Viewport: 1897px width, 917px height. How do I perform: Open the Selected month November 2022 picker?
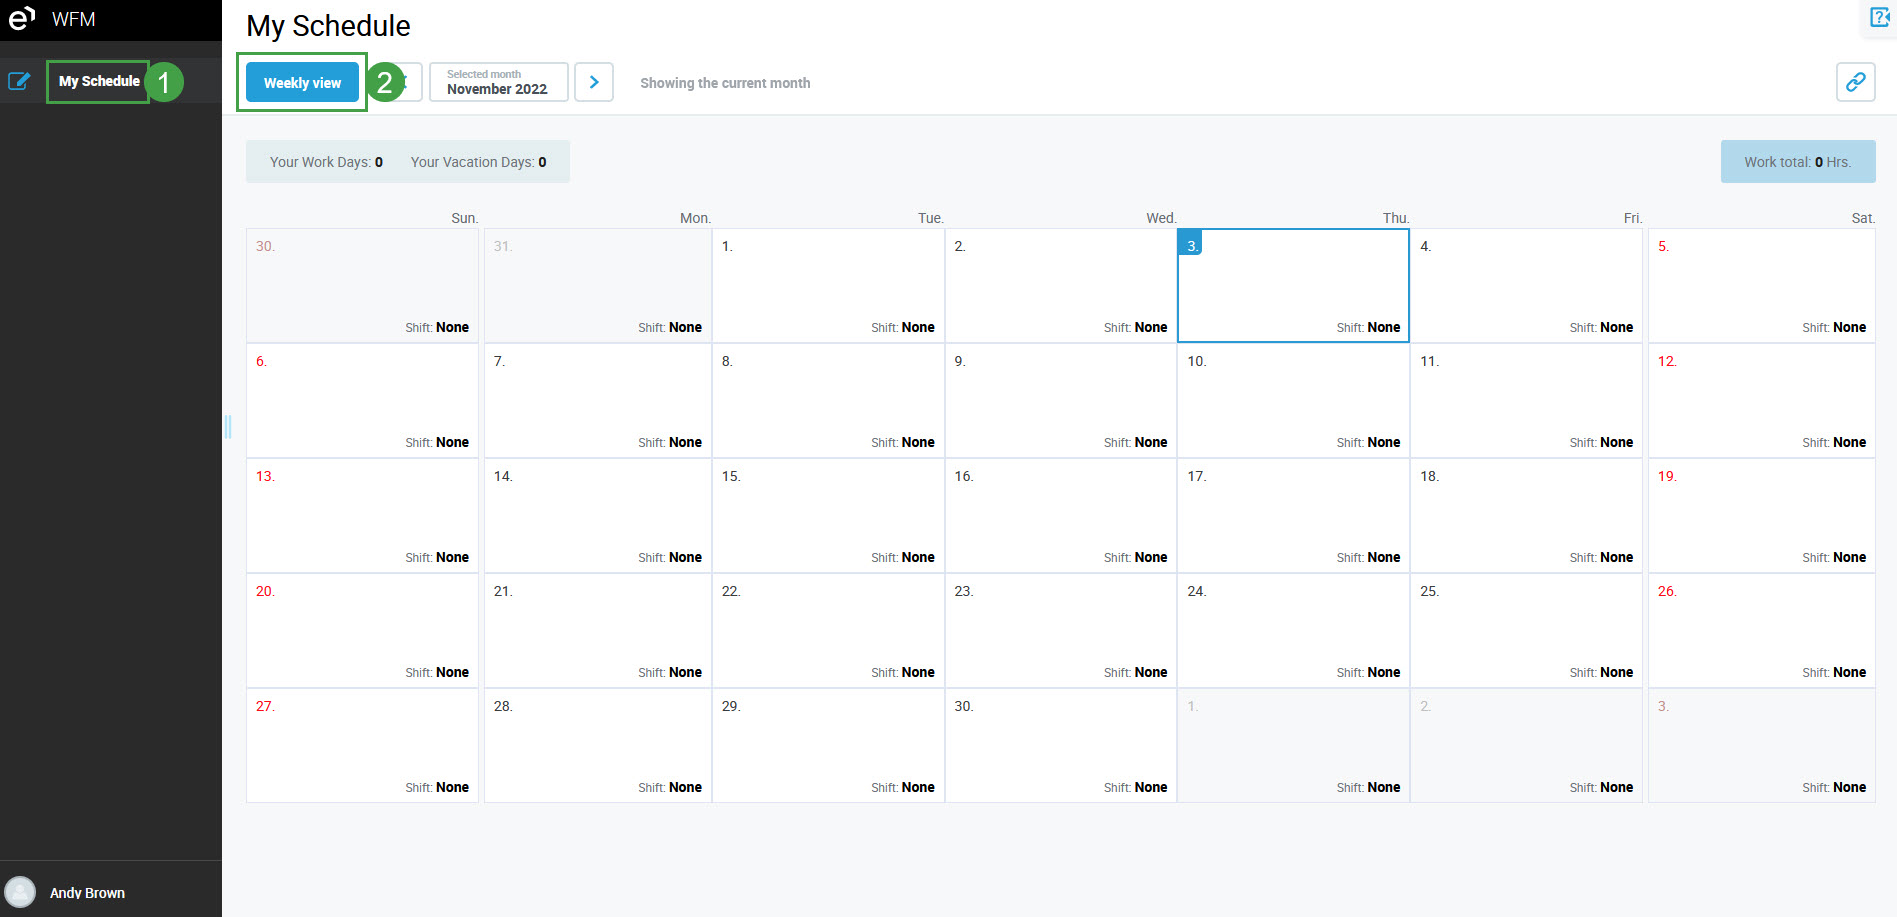[498, 82]
